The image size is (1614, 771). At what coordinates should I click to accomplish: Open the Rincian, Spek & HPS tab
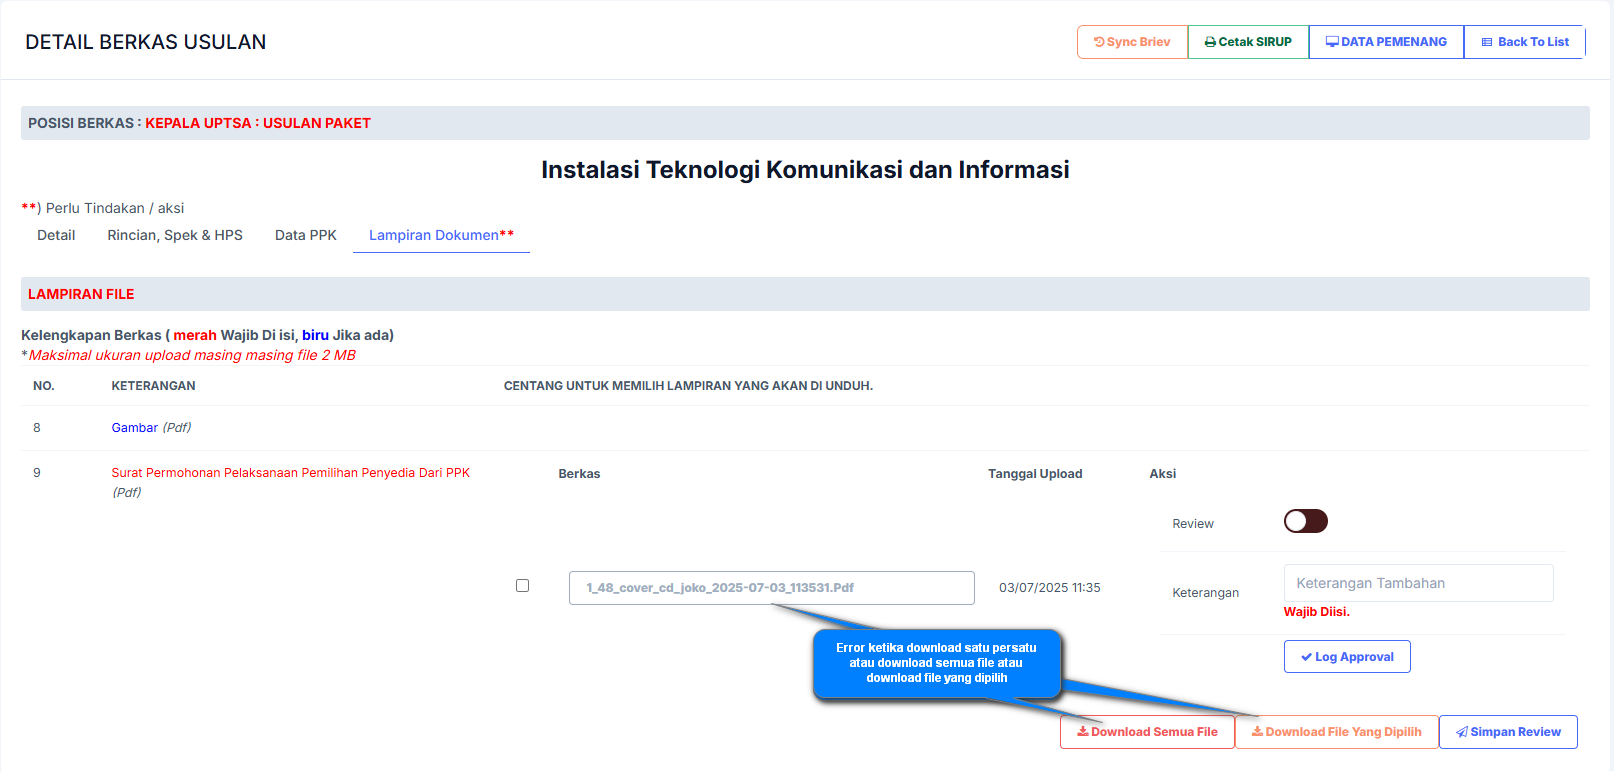[175, 235]
